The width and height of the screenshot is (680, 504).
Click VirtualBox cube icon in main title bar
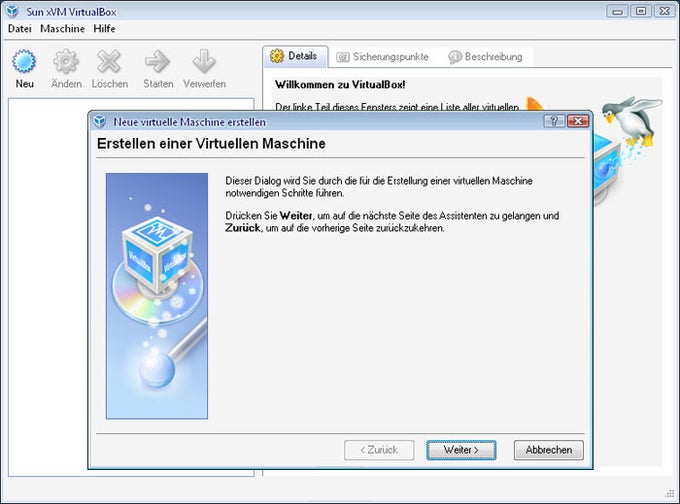[x=13, y=11]
